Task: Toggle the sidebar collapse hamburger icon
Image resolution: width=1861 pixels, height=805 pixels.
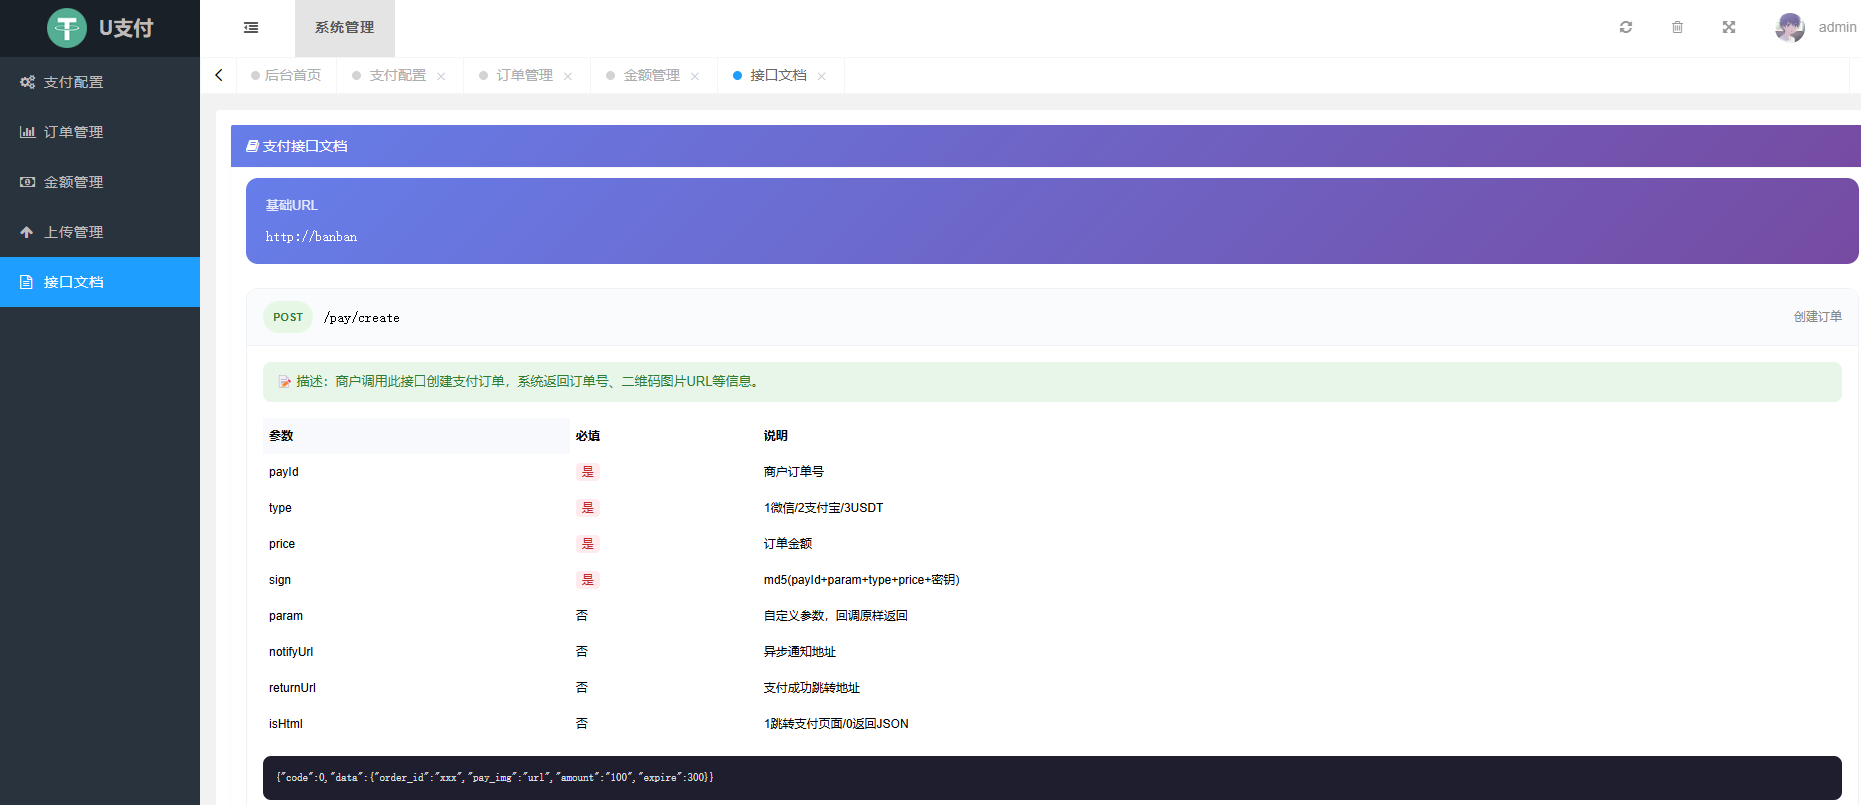Action: pos(251,28)
